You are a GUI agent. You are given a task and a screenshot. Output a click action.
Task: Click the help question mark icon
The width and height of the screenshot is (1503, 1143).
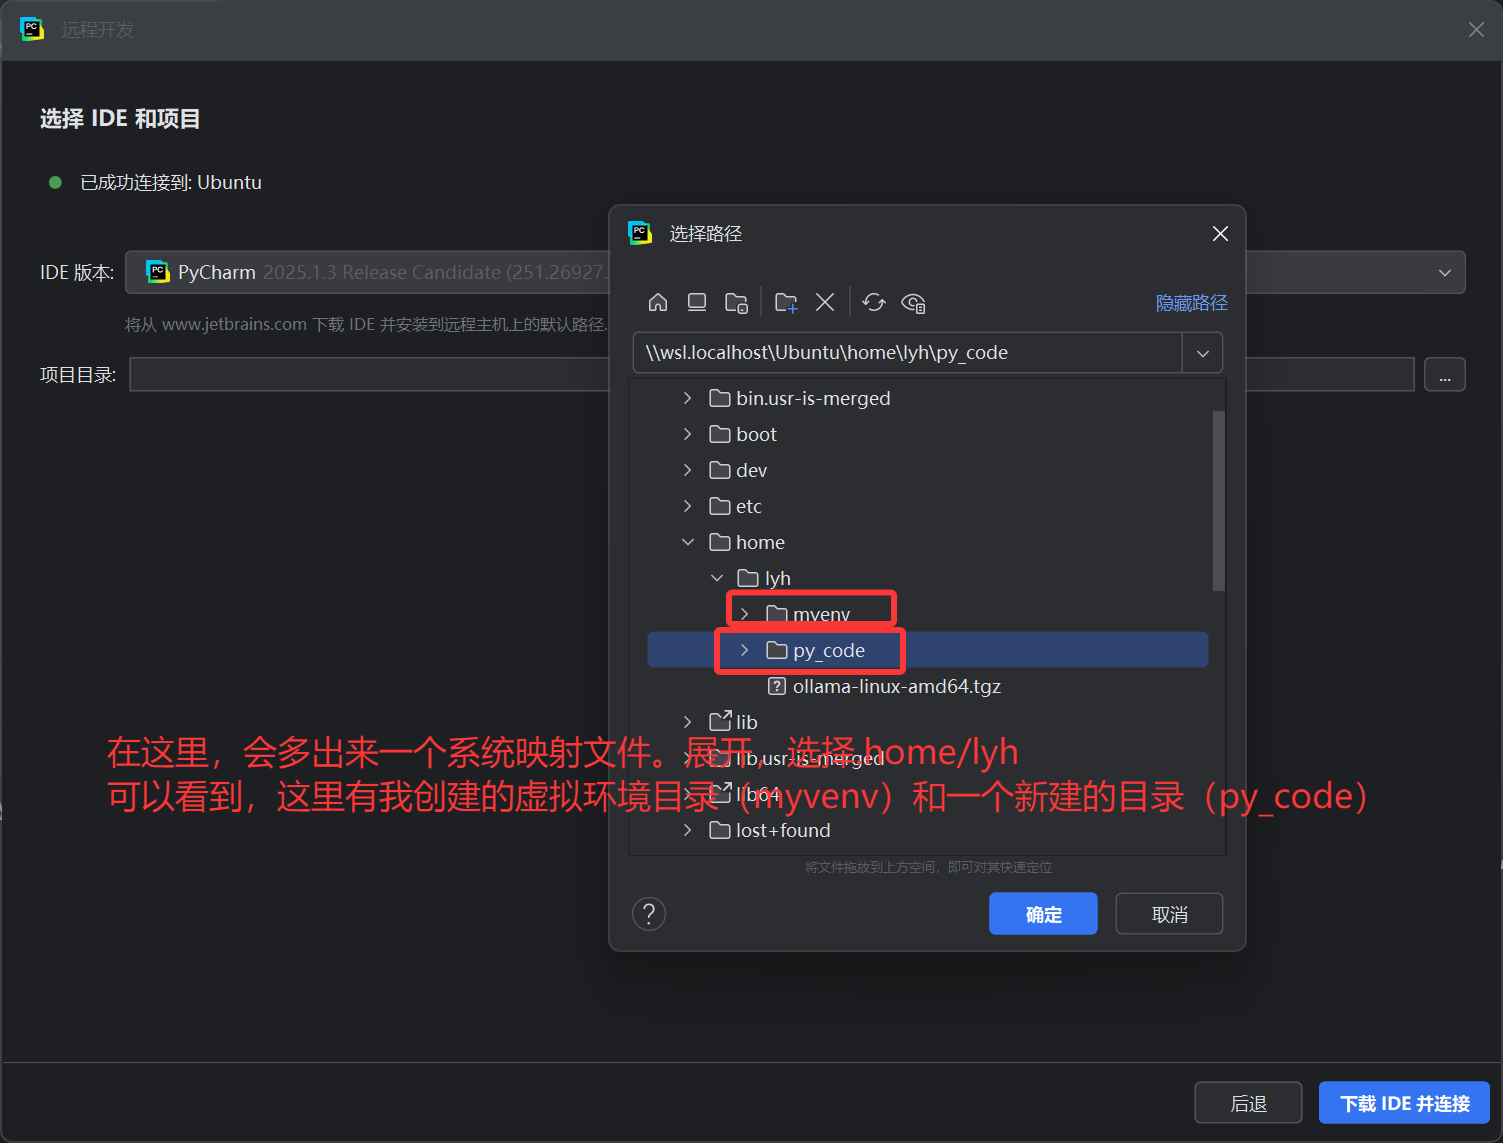648,913
